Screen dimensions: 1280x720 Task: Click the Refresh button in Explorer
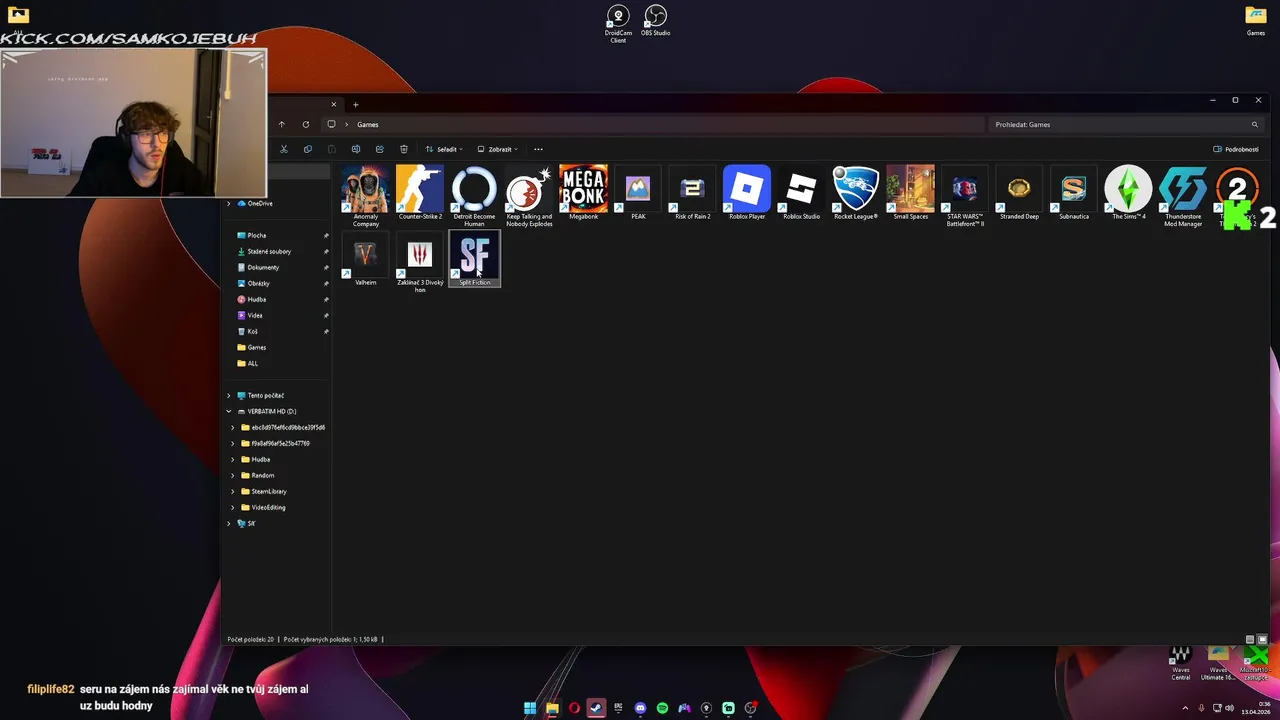pos(306,124)
